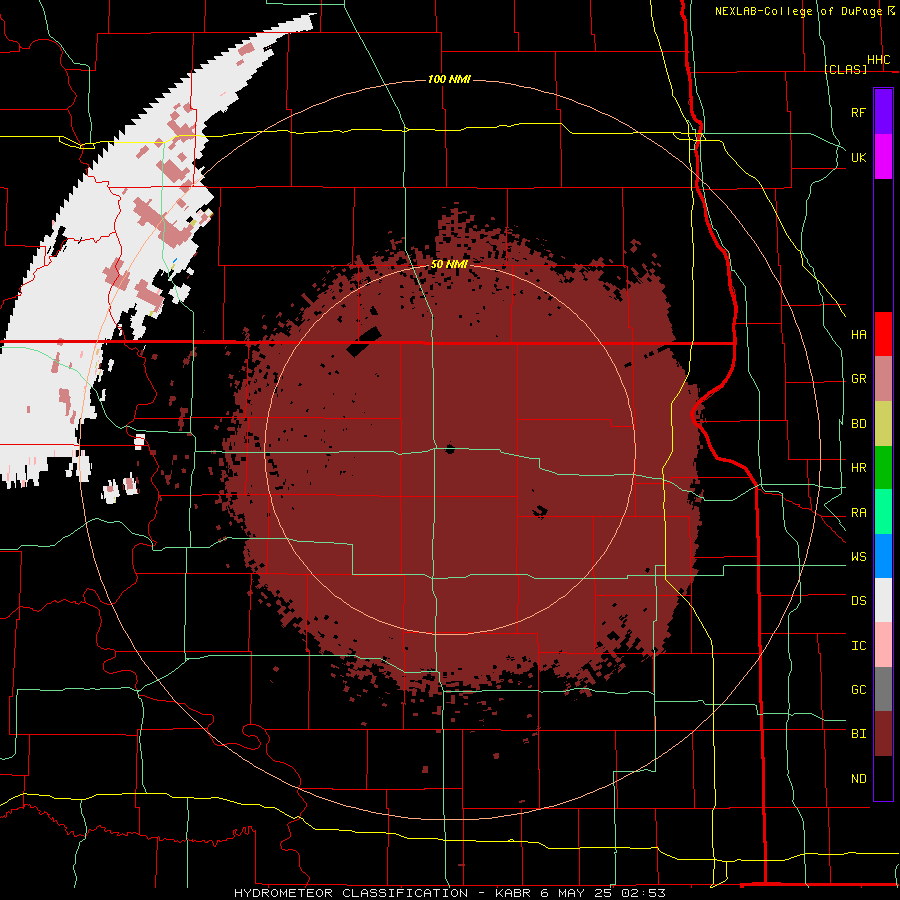
Task: Click the IC legend label
Action: pyautogui.click(x=858, y=646)
